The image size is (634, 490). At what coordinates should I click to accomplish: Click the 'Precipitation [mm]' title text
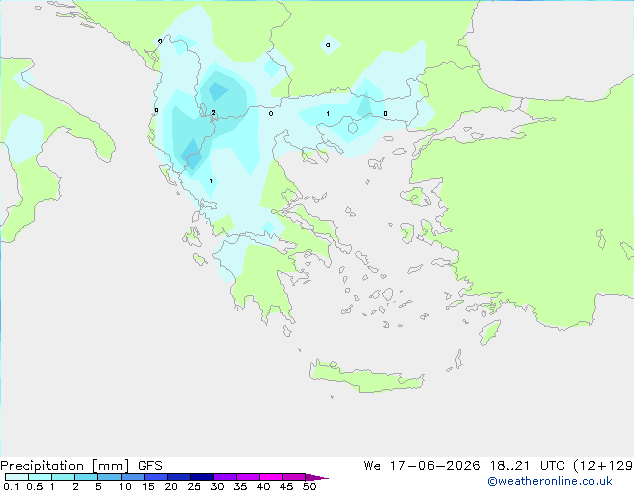tap(65, 466)
